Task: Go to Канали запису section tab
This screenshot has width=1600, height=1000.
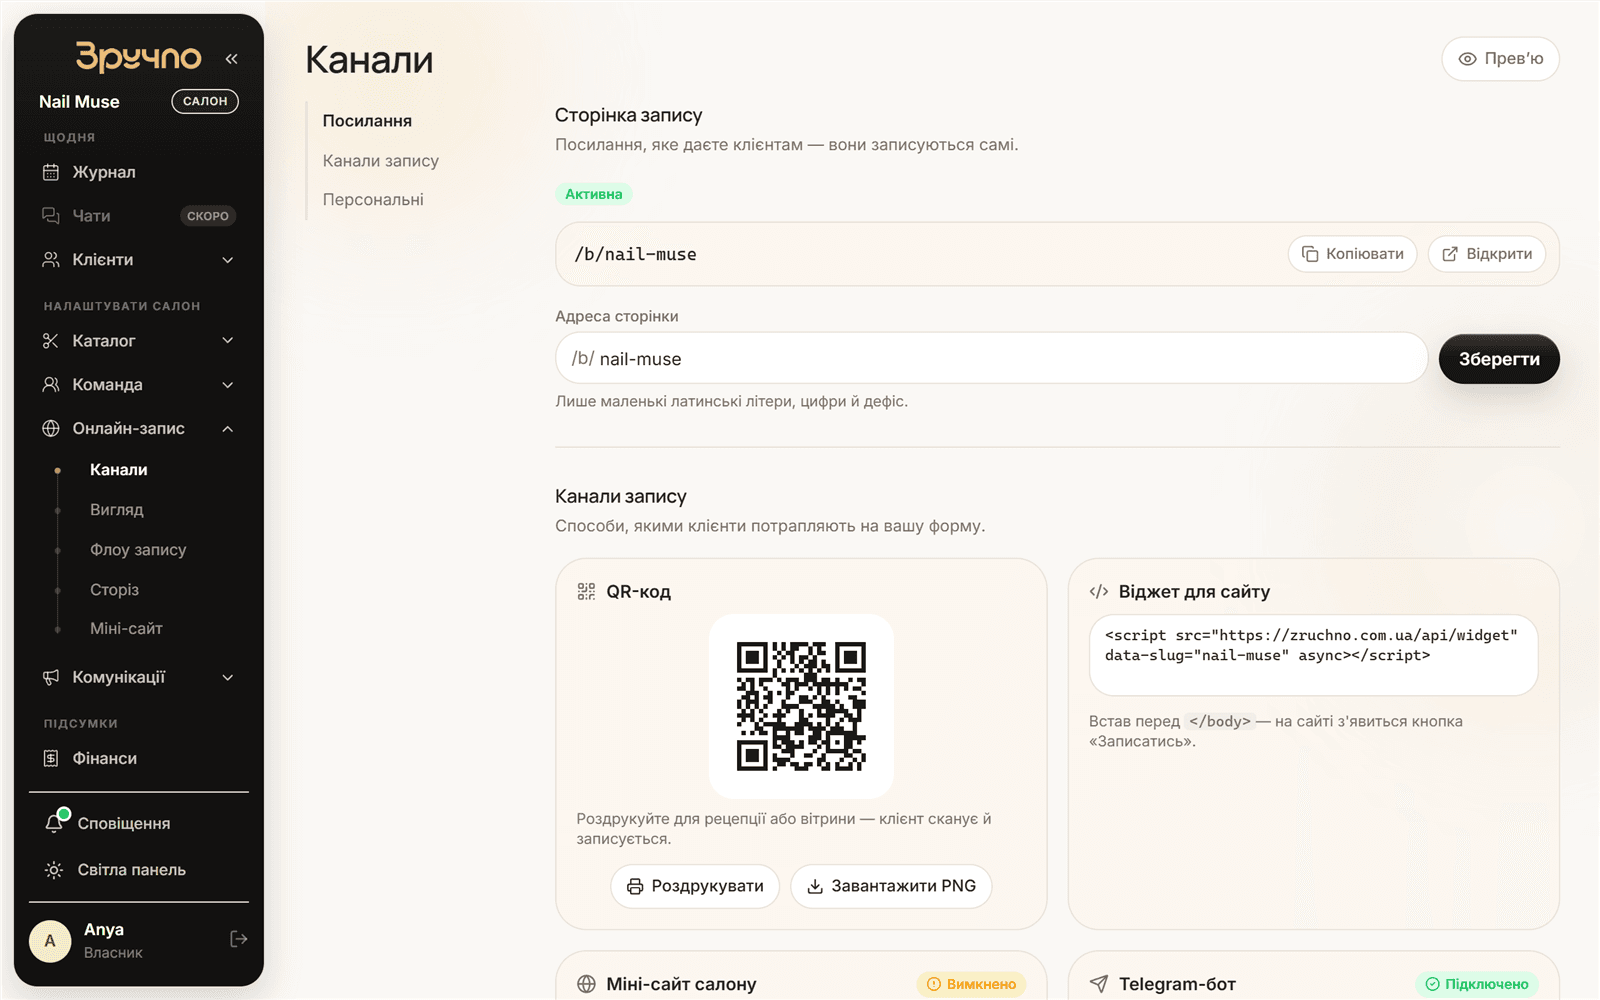Action: click(381, 161)
